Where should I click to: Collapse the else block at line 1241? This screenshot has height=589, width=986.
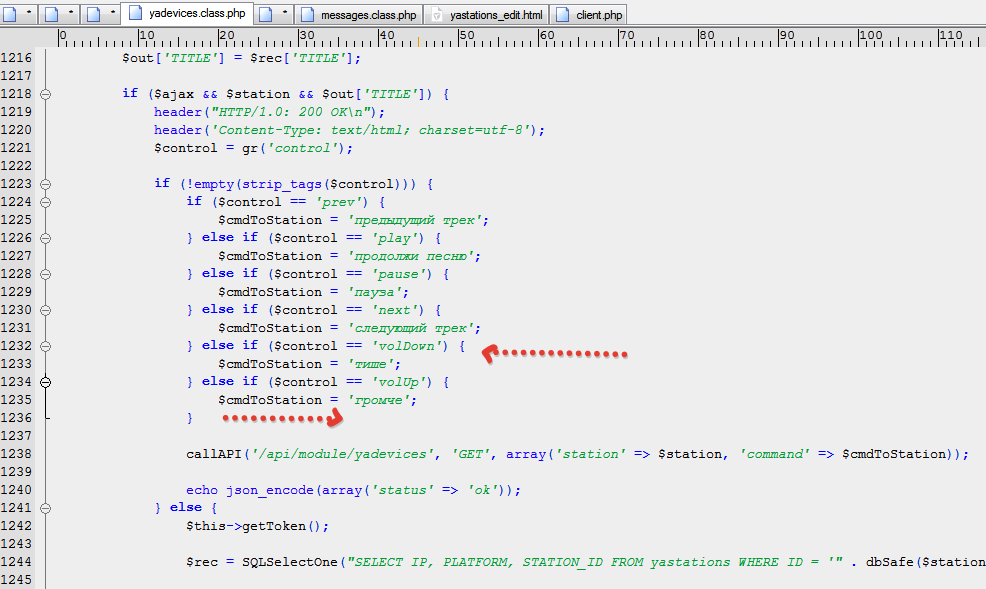tap(45, 508)
